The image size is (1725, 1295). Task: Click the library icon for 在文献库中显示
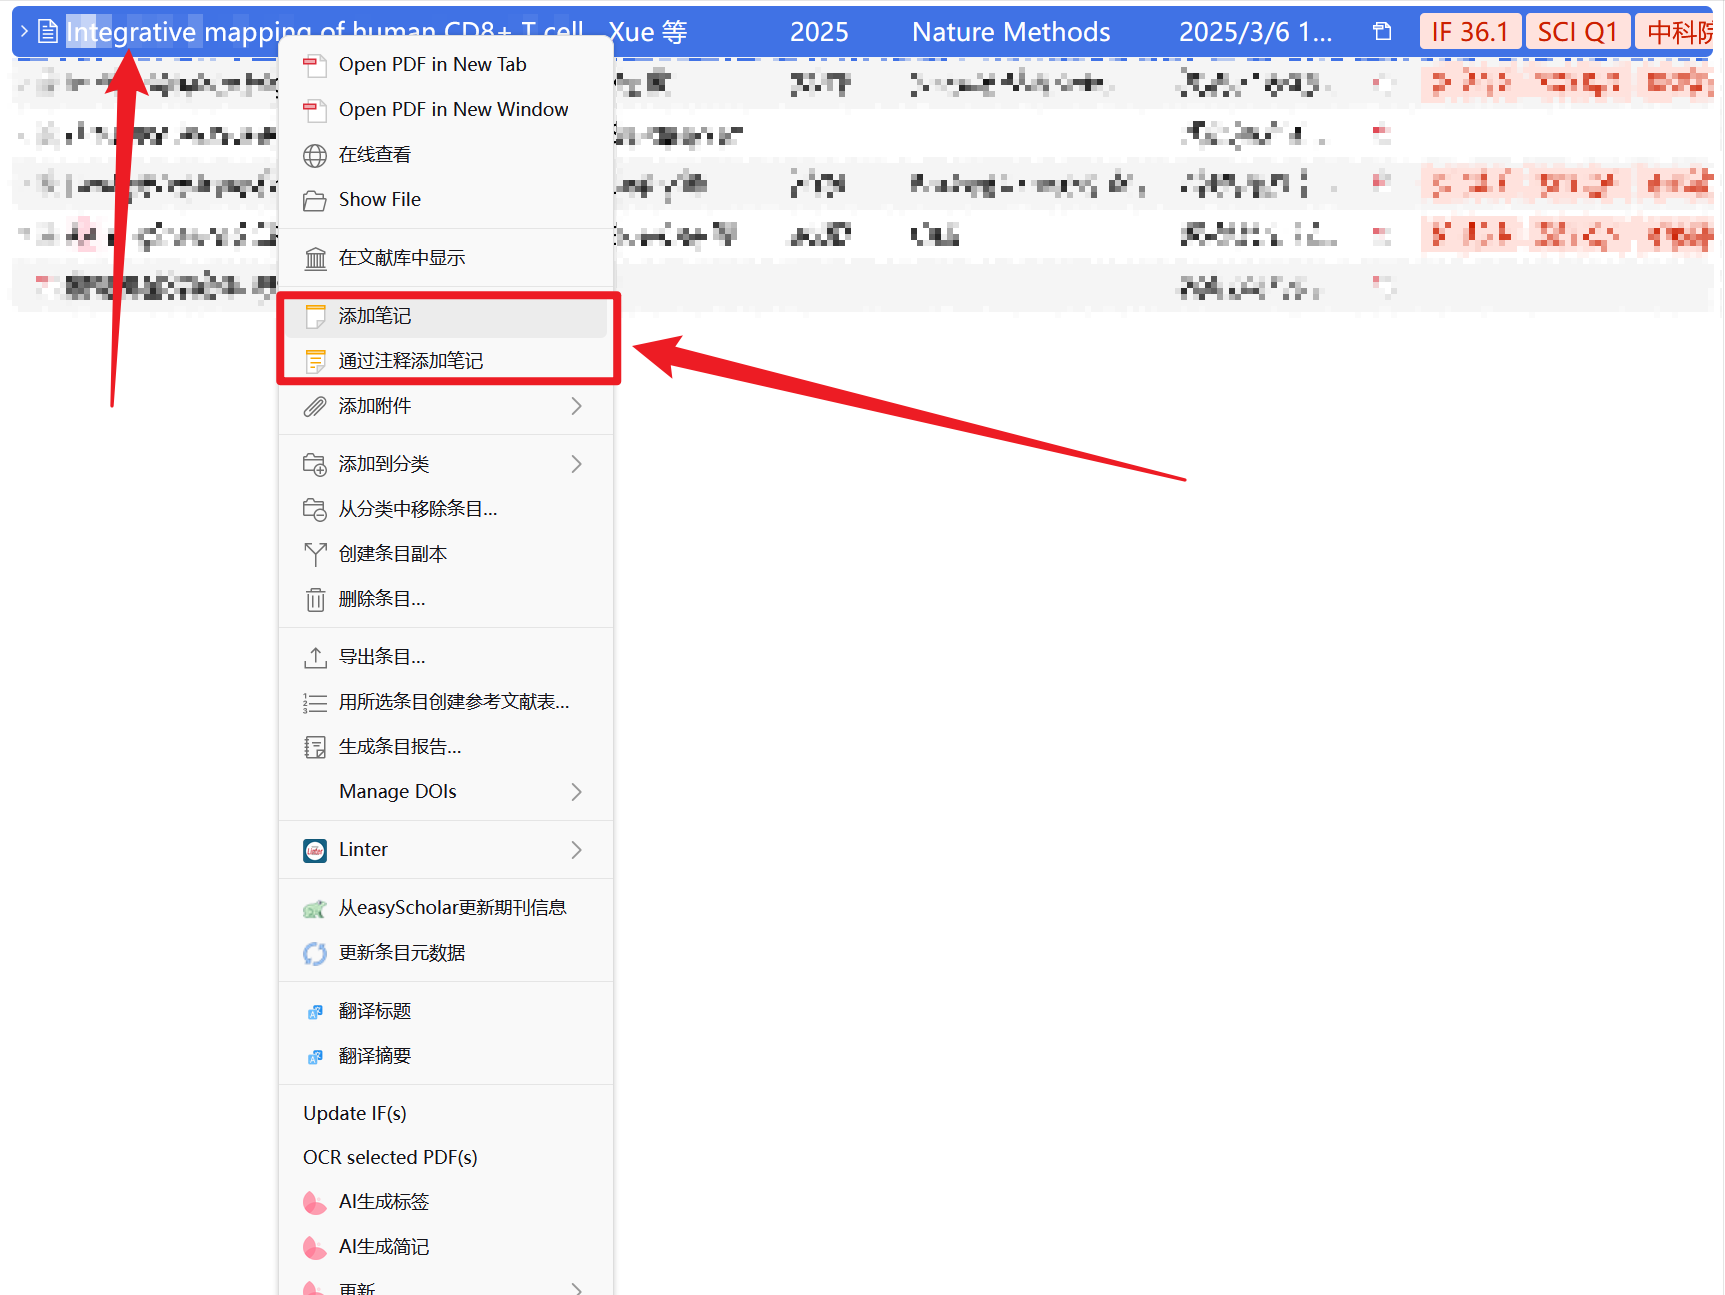(315, 258)
